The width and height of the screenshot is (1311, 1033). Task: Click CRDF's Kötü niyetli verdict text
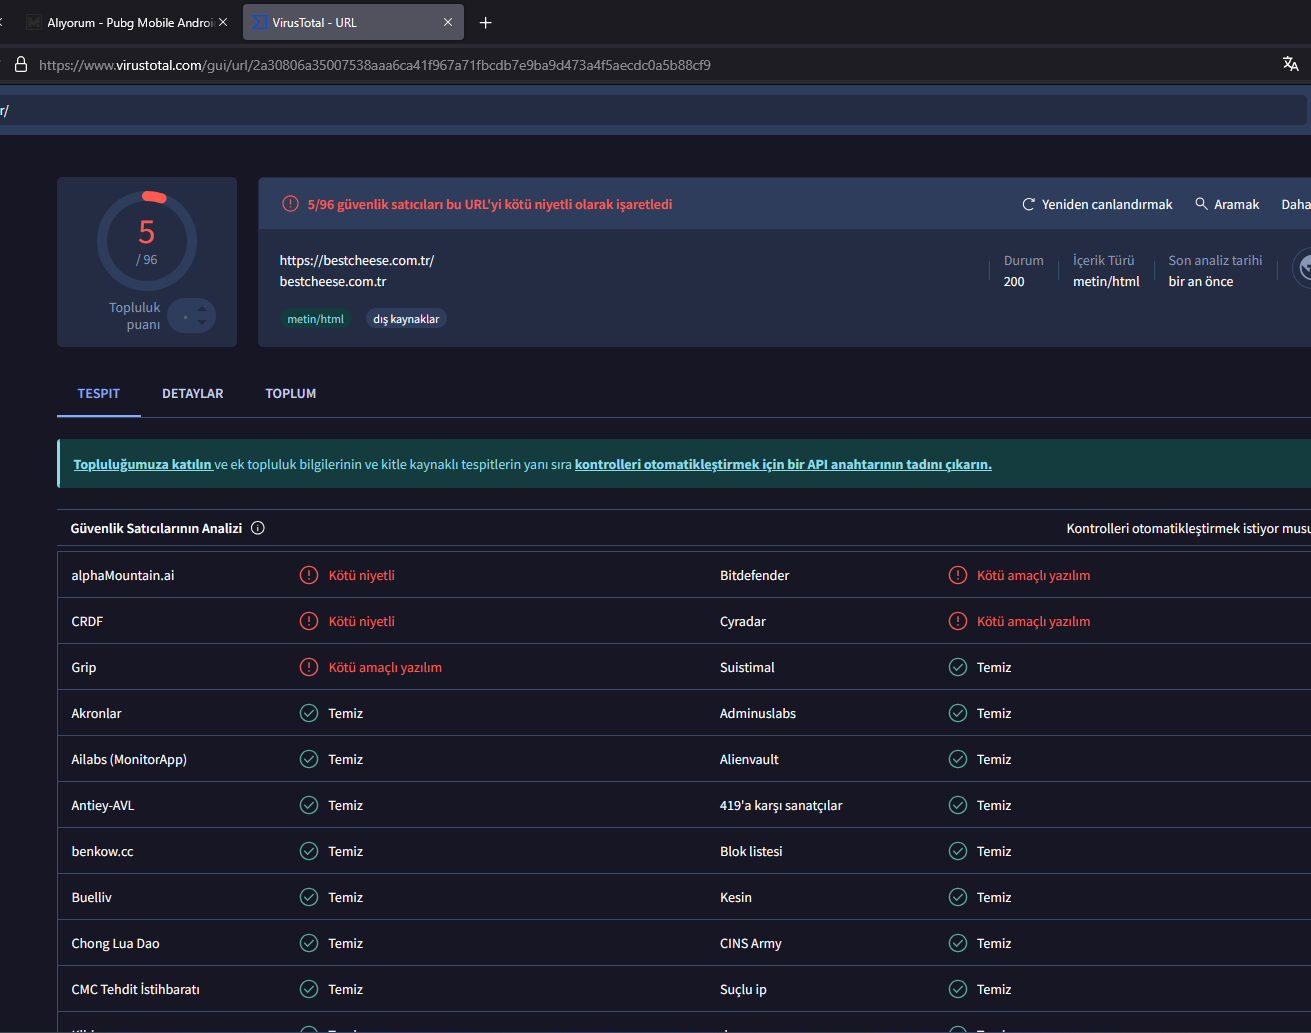[x=362, y=621]
